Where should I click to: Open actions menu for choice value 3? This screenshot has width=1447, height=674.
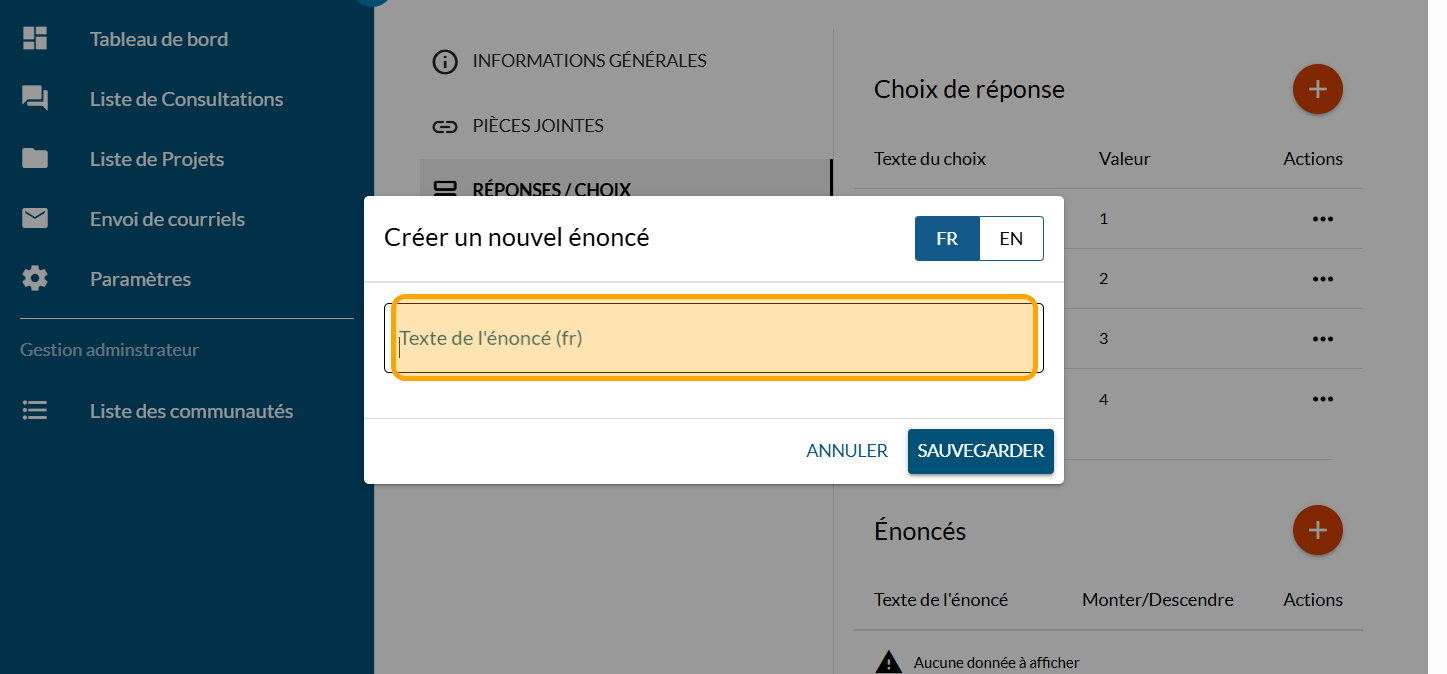tap(1322, 339)
